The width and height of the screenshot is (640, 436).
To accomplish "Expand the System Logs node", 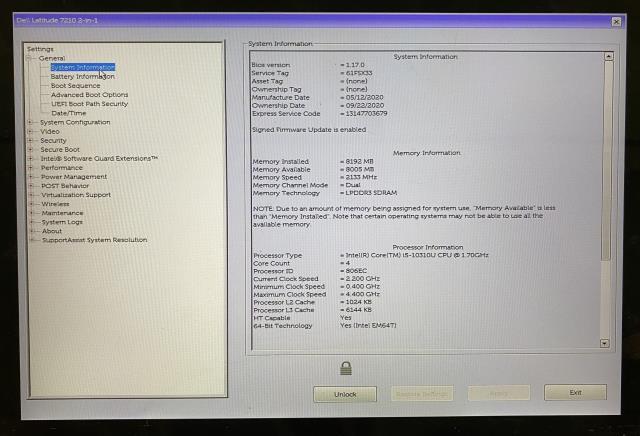I will point(32,222).
